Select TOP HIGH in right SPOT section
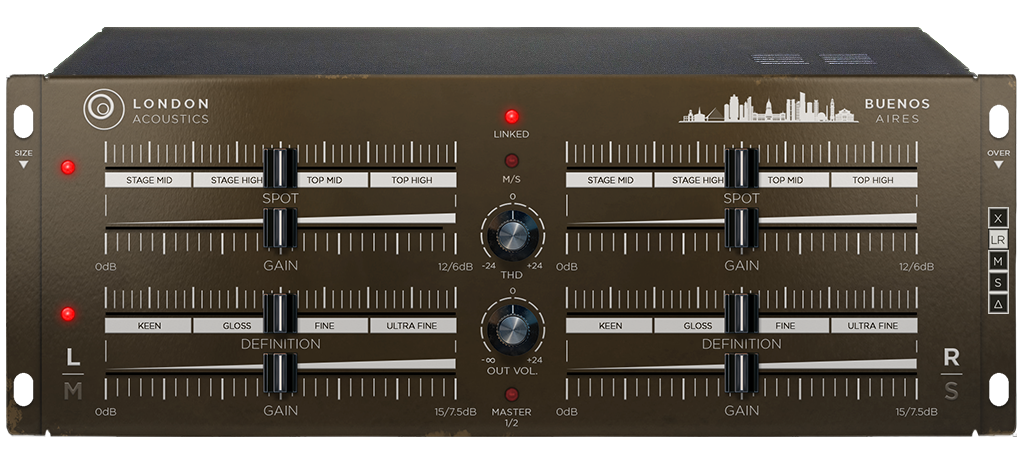Viewport: 1024px width, 461px height. point(874,181)
